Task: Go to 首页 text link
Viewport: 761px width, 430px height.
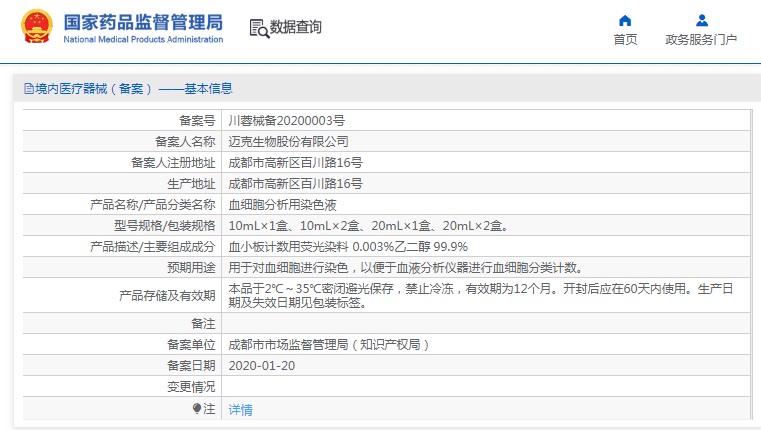Action: [x=625, y=40]
